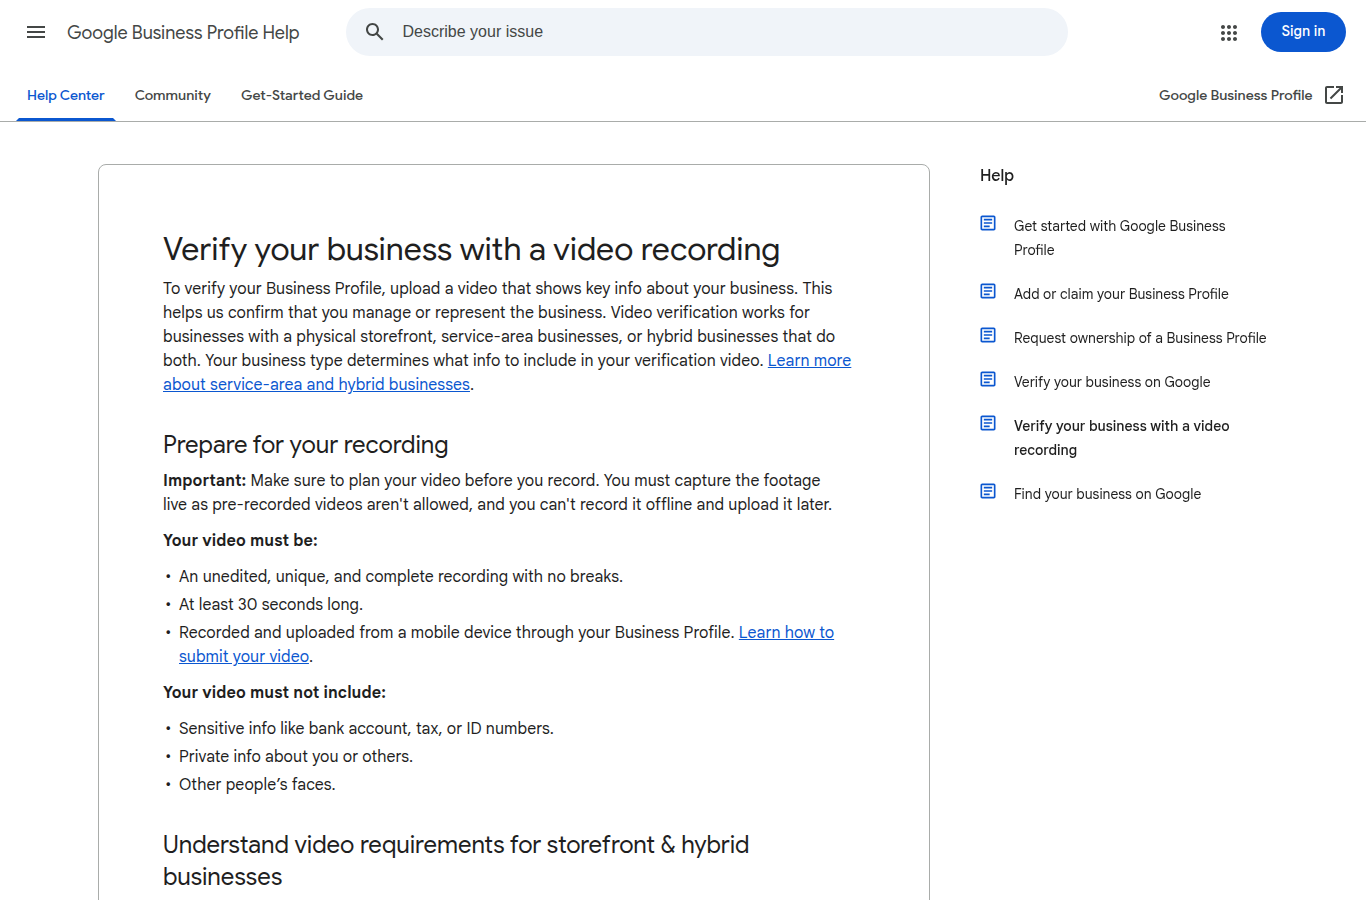The width and height of the screenshot is (1366, 900).
Task: Click the Describe your issue search field
Action: click(707, 32)
